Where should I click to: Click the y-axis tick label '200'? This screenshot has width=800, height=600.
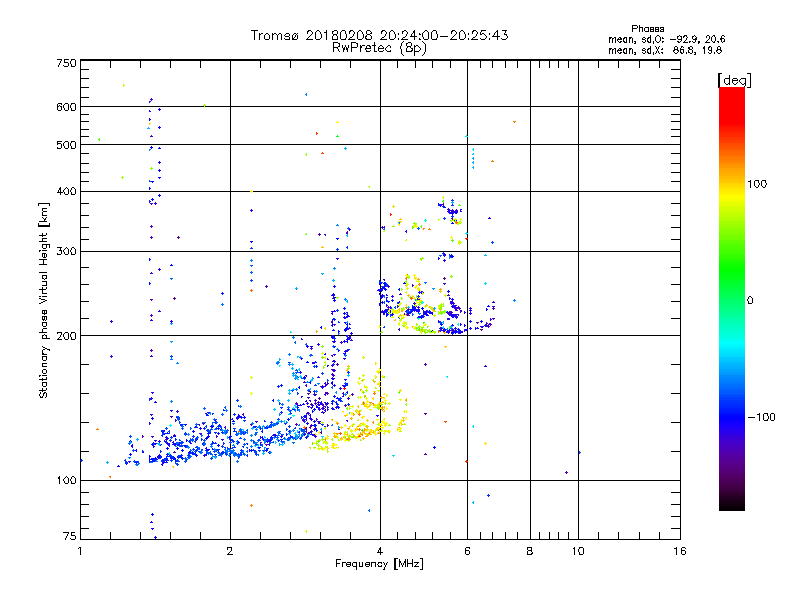pos(66,336)
